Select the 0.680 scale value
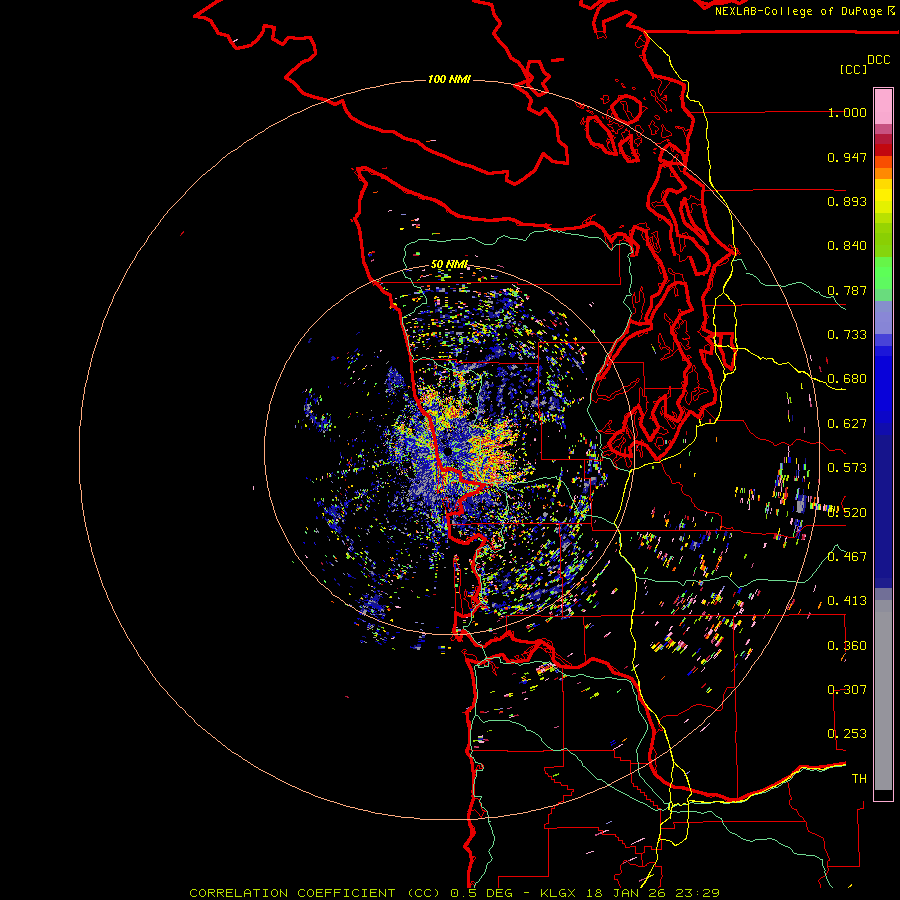The height and width of the screenshot is (900, 900). tap(847, 379)
